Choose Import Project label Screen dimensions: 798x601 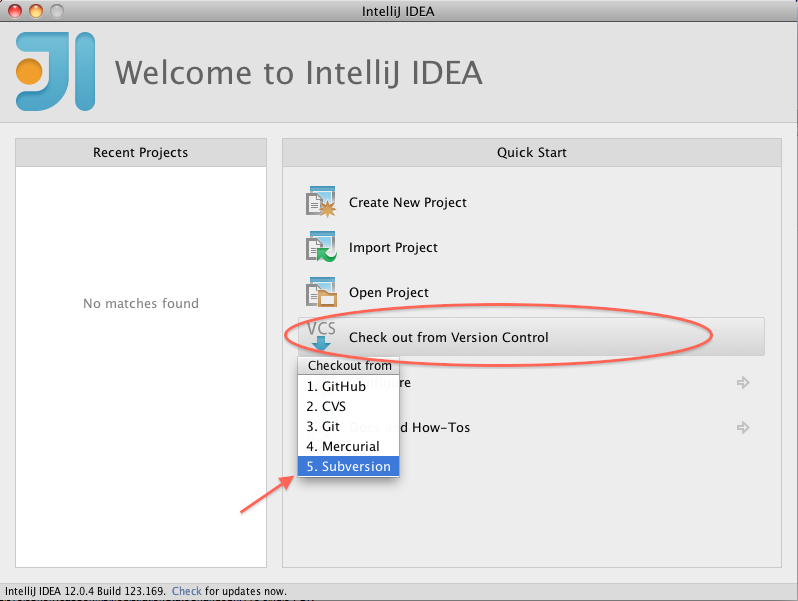click(x=393, y=247)
